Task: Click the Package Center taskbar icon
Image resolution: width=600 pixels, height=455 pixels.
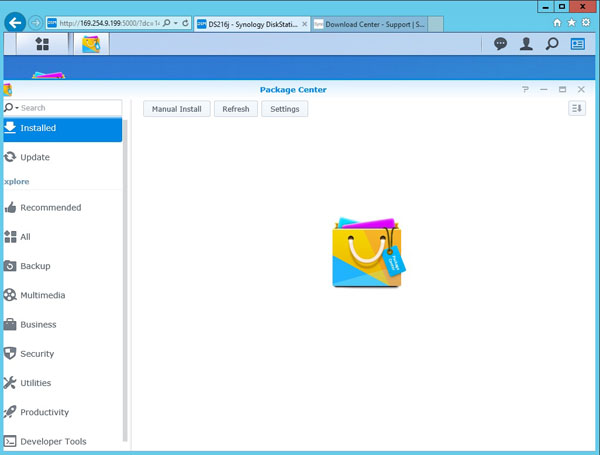Action: pyautogui.click(x=91, y=44)
